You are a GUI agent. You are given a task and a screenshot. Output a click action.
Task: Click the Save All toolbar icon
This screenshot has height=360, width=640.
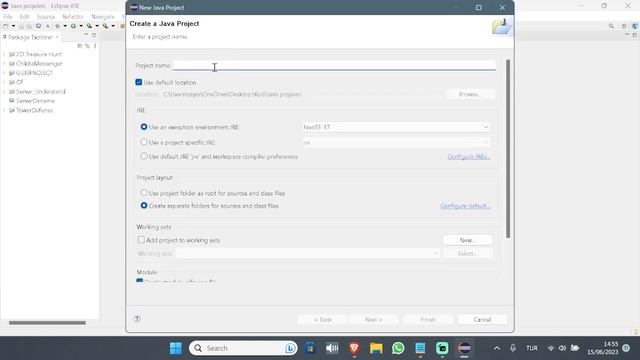point(29,26)
